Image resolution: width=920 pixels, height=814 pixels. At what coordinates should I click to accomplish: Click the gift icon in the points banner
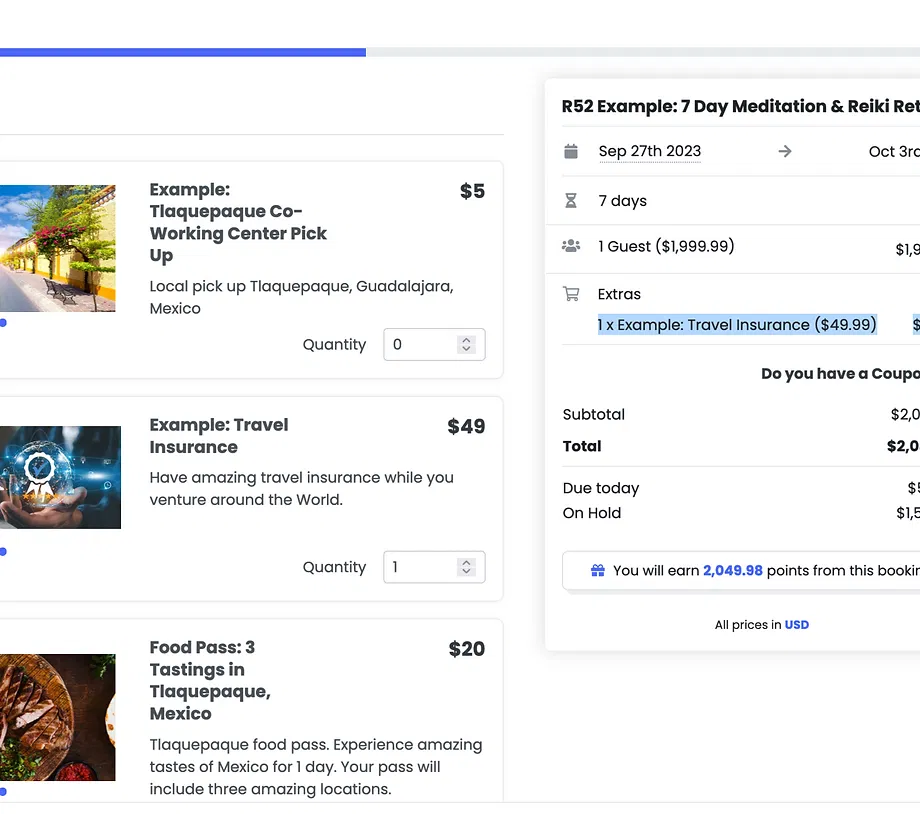[x=597, y=570]
